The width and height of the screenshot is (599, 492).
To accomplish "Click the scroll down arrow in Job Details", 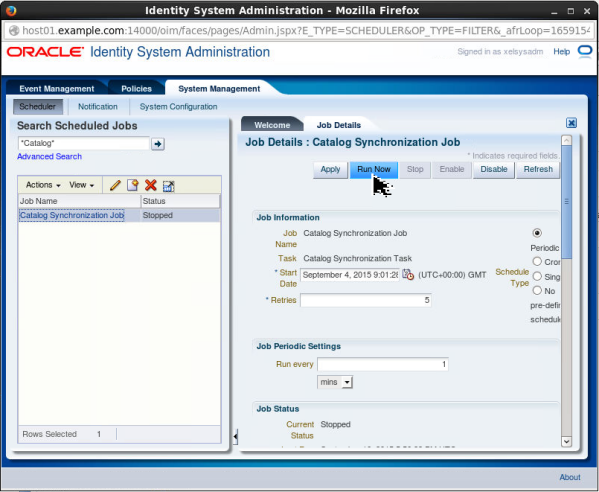I will [x=567, y=441].
